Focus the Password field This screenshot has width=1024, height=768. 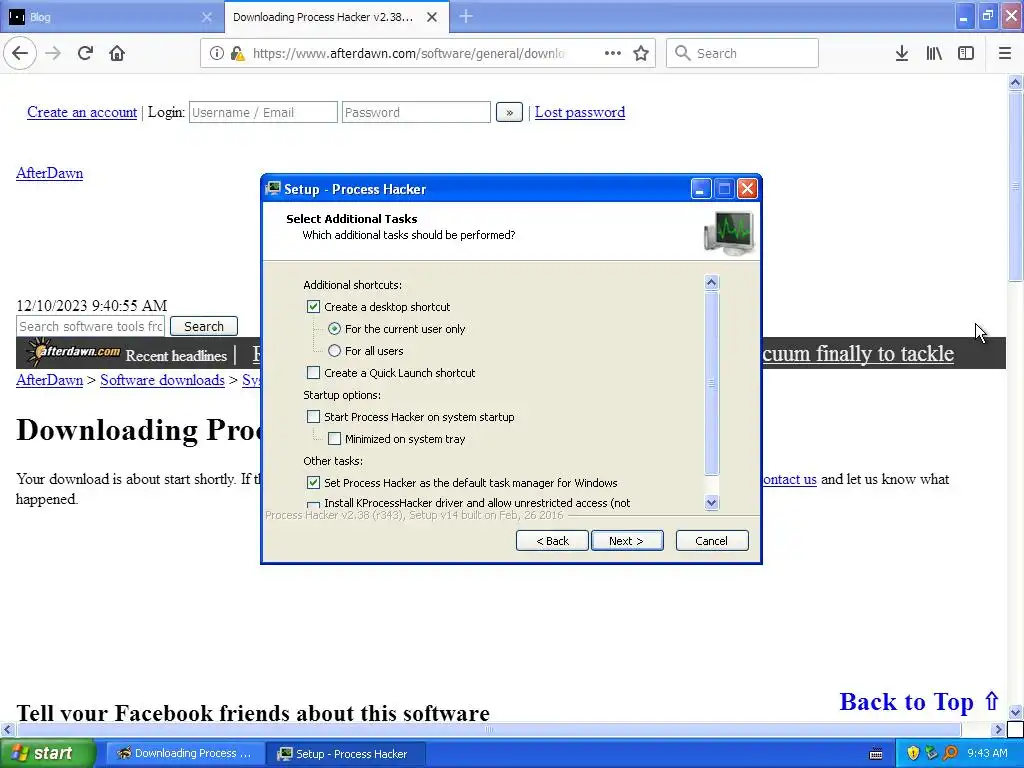coord(416,112)
